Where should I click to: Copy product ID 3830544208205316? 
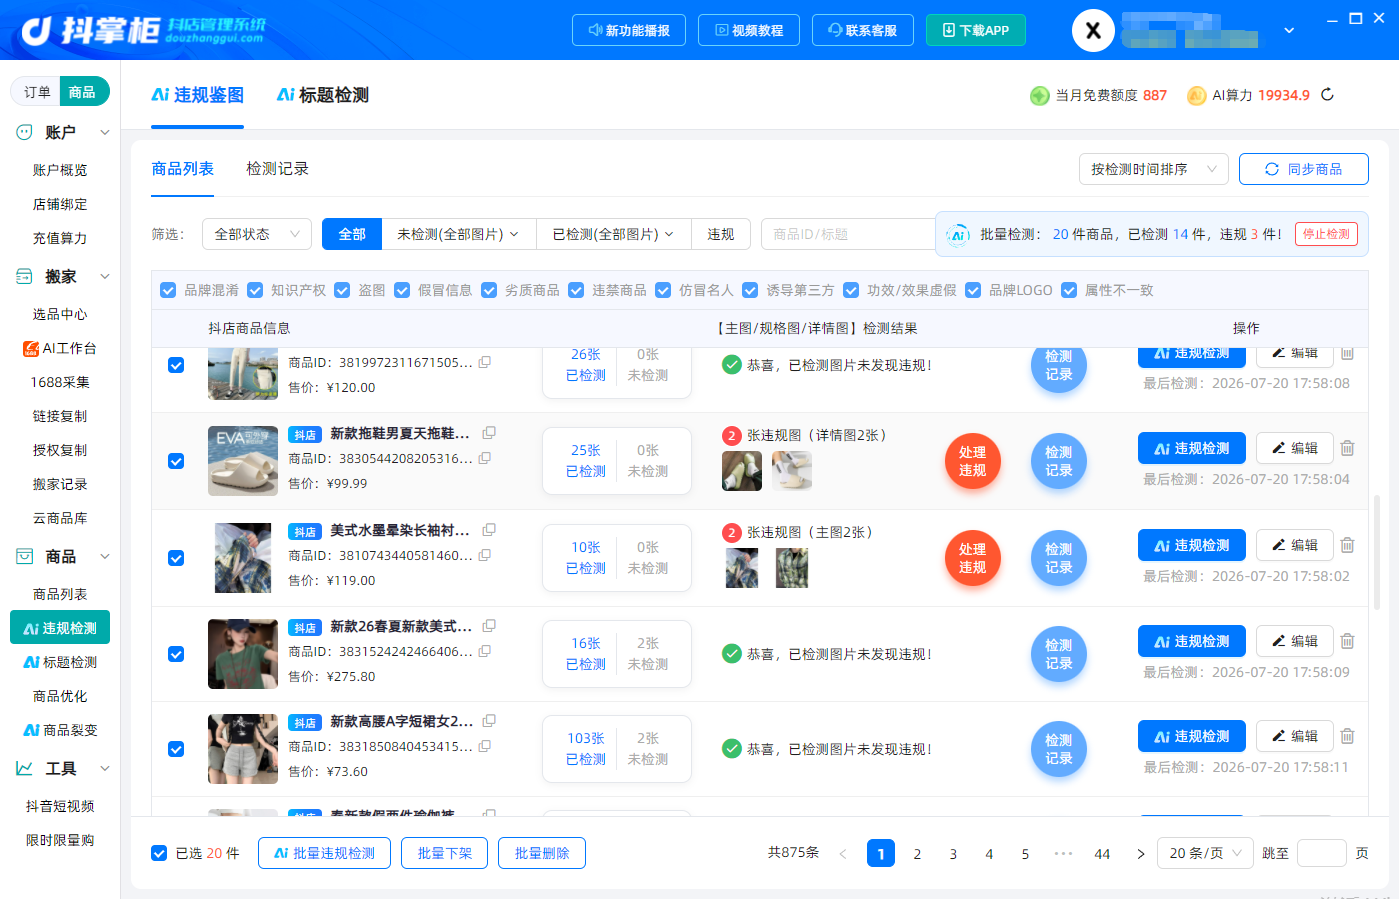pyautogui.click(x=485, y=458)
